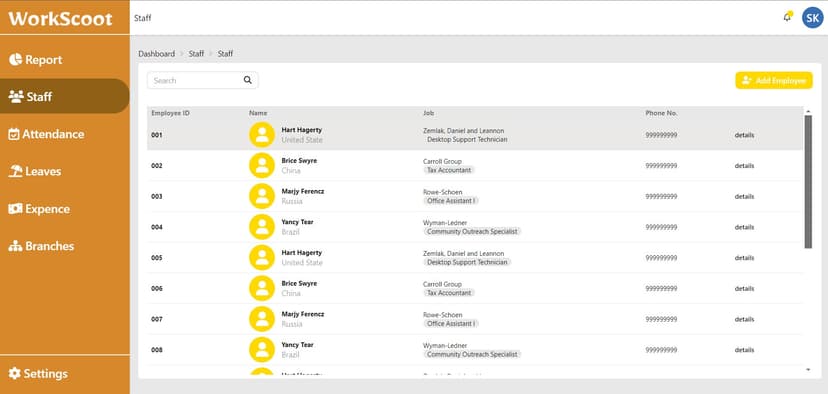Viewport: 828px width, 394px height.
Task: Click the Dashboard breadcrumb link
Action: click(156, 54)
